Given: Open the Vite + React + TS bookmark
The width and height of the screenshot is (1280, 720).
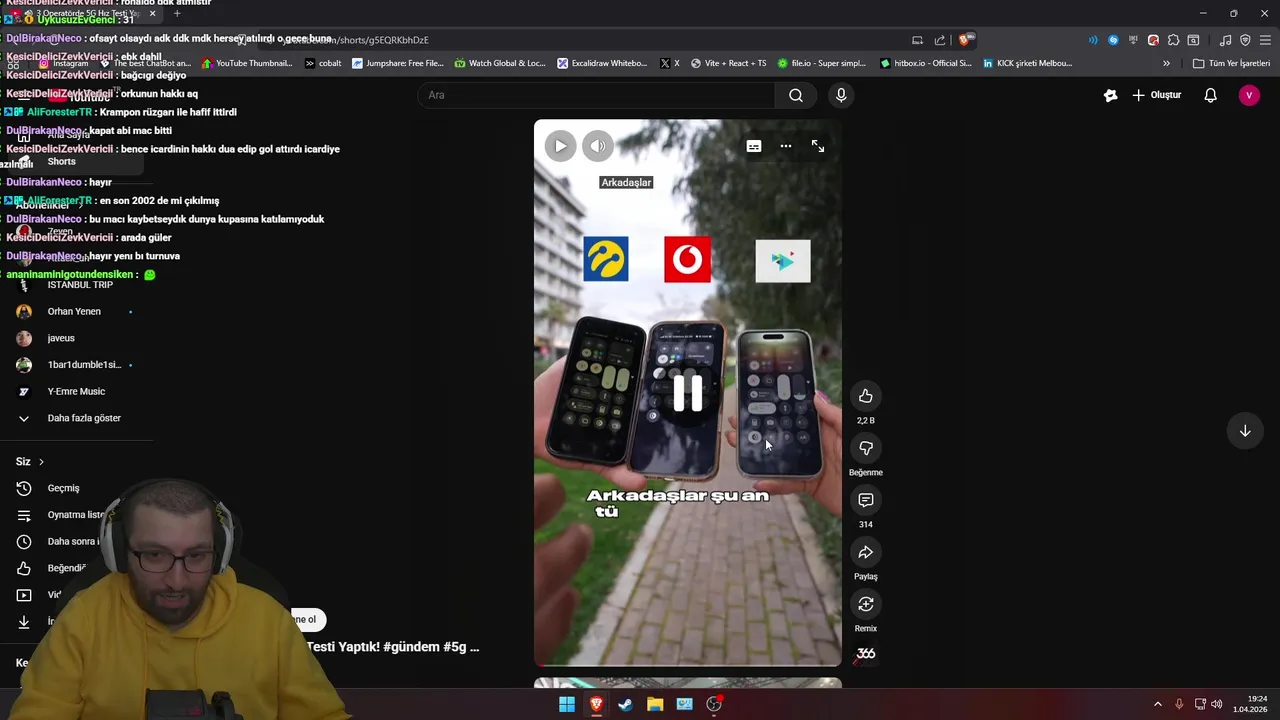Looking at the screenshot, I should (728, 63).
